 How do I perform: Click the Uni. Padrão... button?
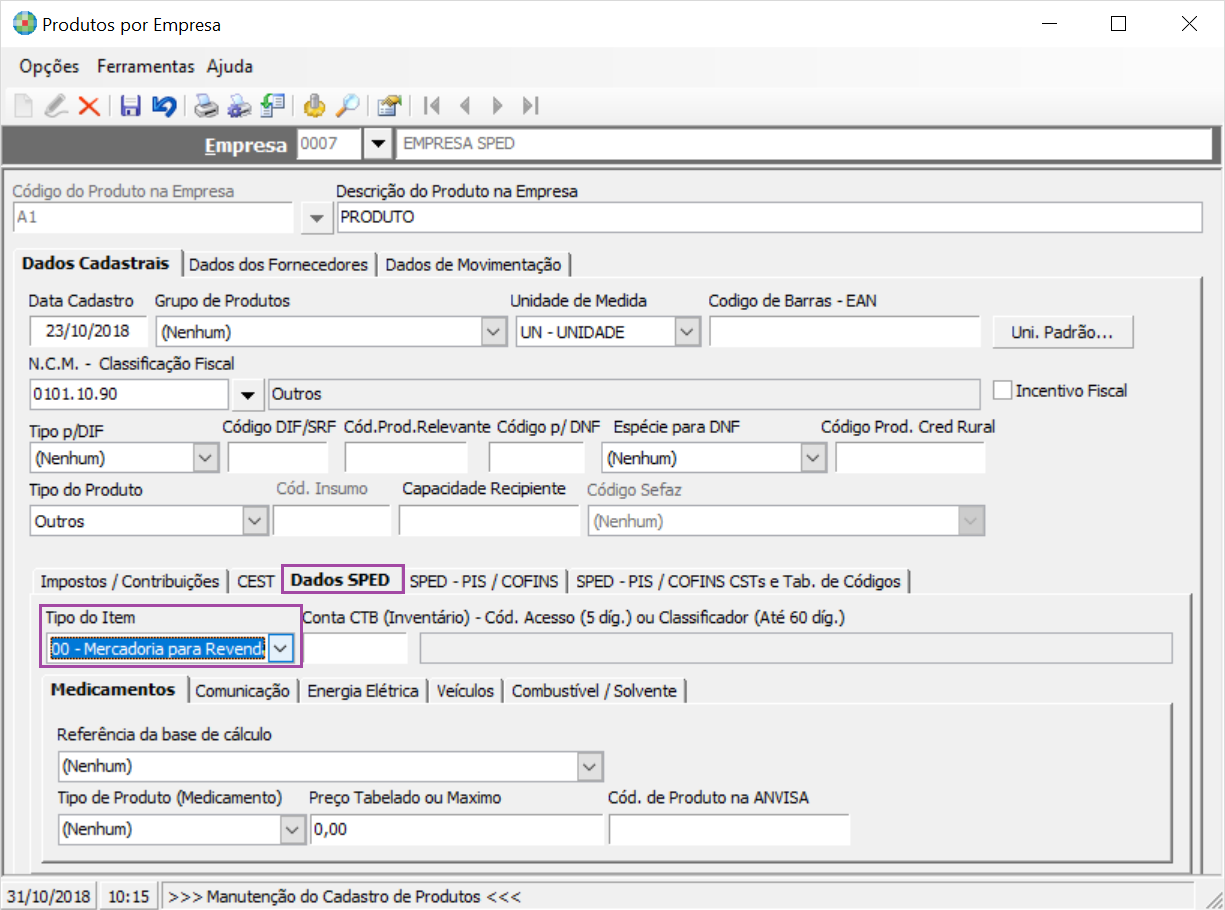(x=1062, y=333)
